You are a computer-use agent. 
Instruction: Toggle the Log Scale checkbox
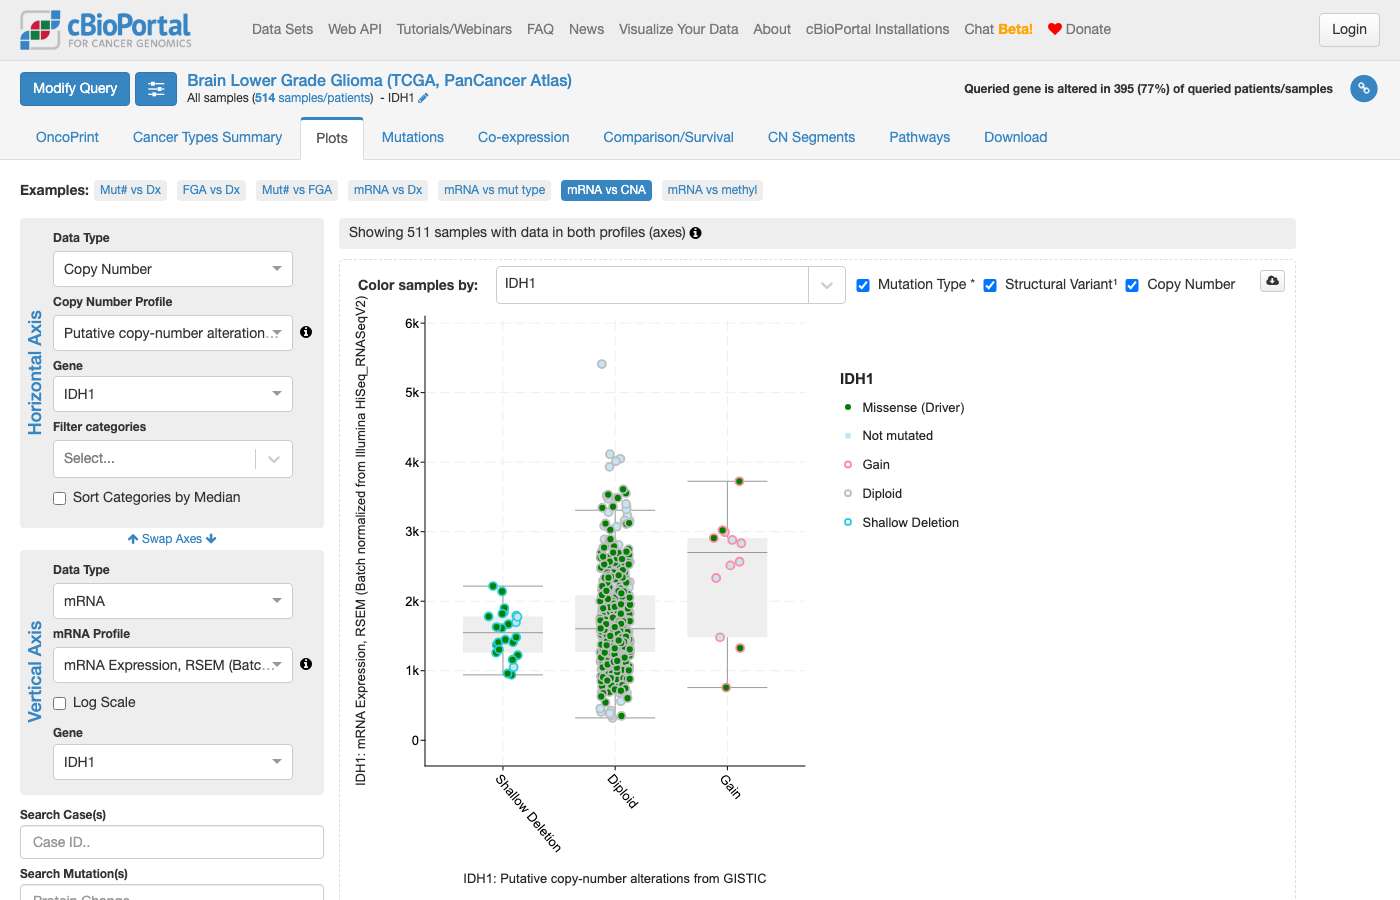click(x=60, y=703)
